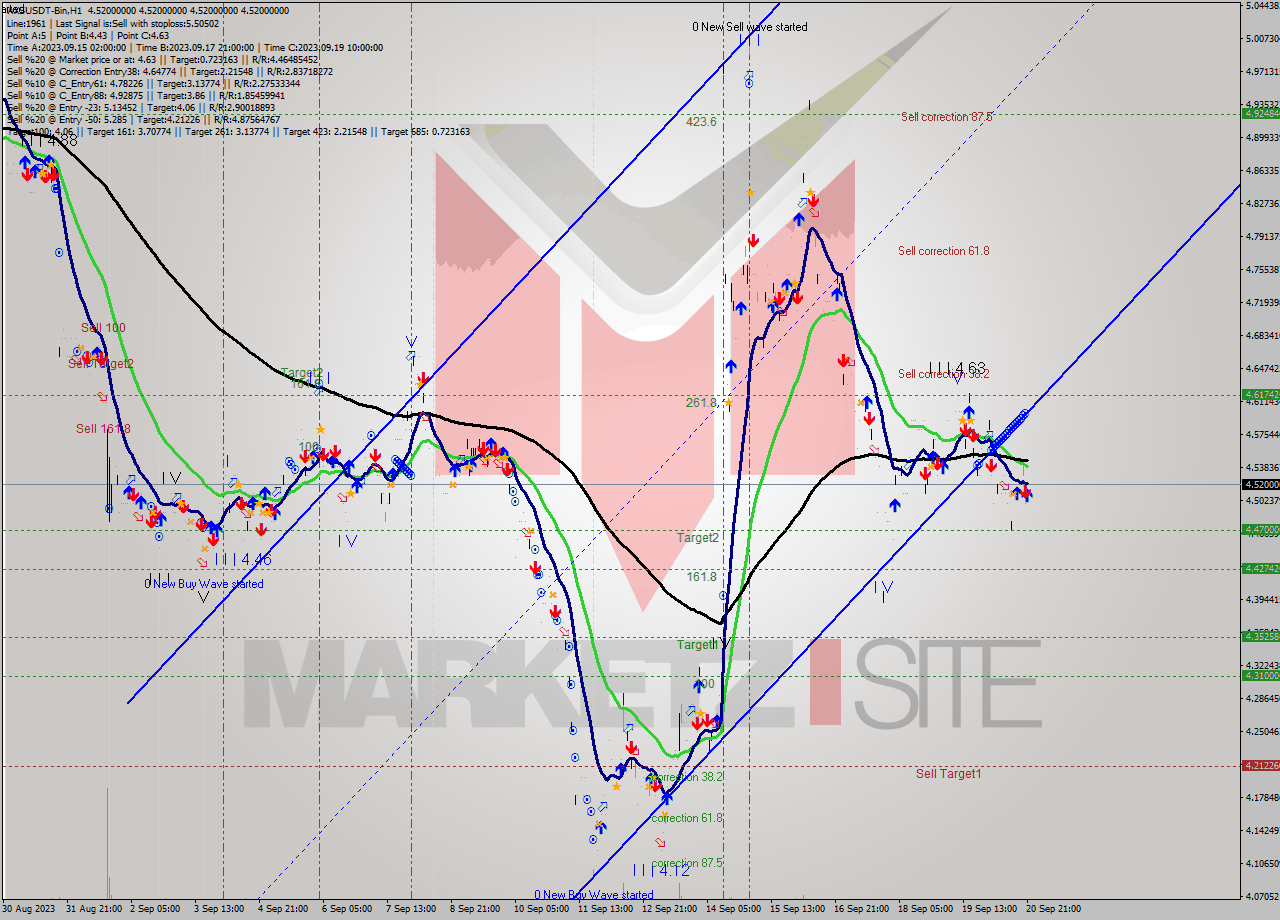Click the '18 Sep 05:00' time axis label
The width and height of the screenshot is (1280, 920).
pos(925,909)
